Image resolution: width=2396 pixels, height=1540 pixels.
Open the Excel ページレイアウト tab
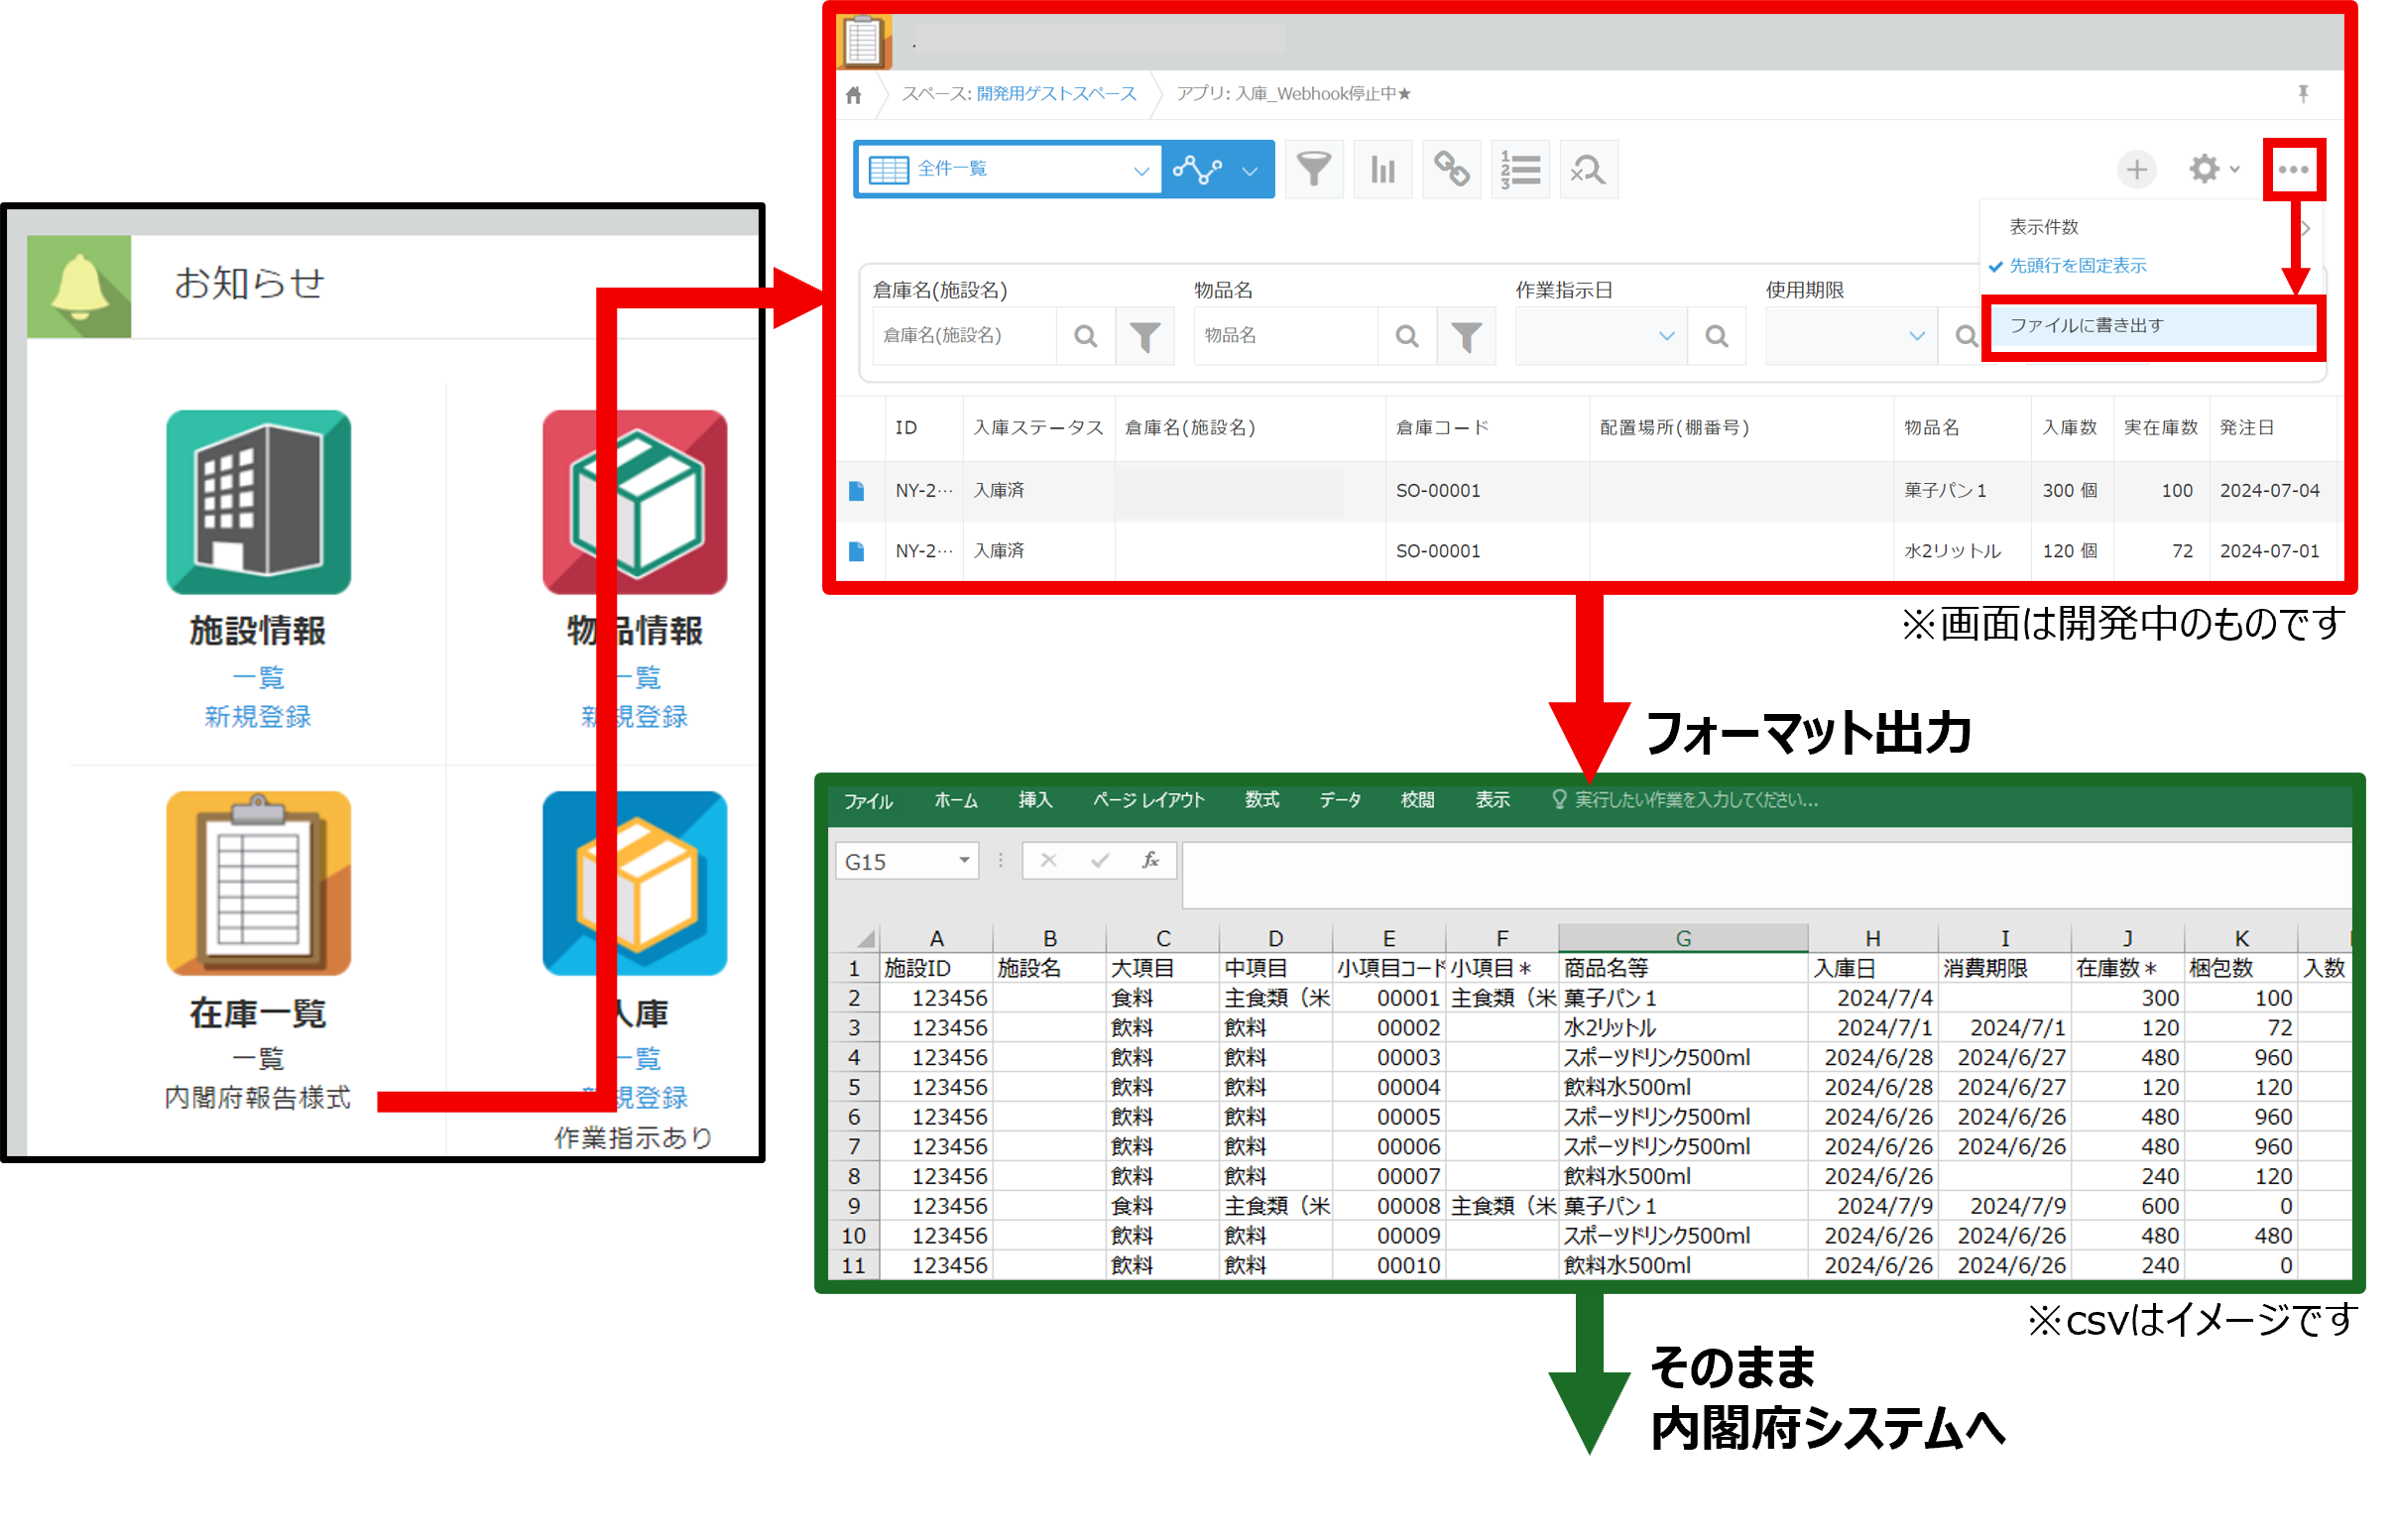pyautogui.click(x=1148, y=801)
